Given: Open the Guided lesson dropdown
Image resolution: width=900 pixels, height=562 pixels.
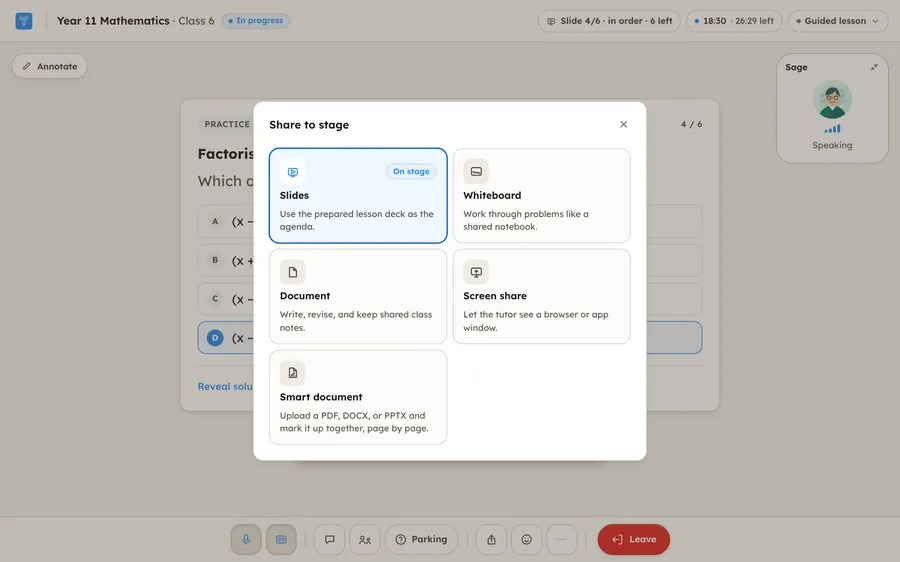Looking at the screenshot, I should coord(838,21).
